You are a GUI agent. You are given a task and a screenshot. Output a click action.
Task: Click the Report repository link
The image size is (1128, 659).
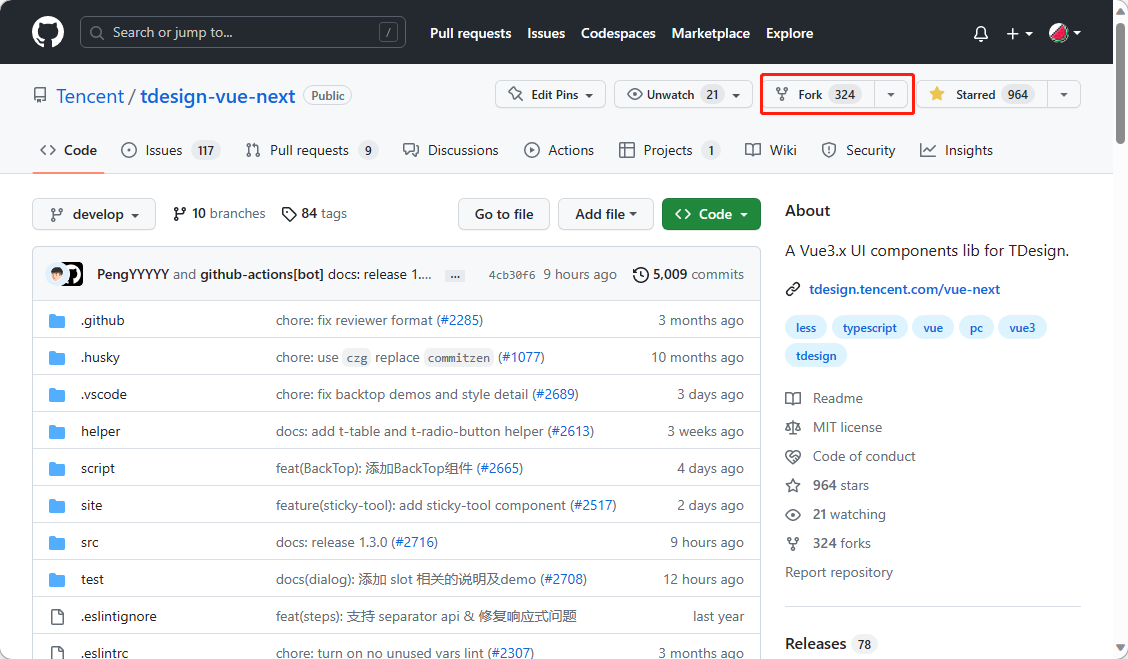839,573
